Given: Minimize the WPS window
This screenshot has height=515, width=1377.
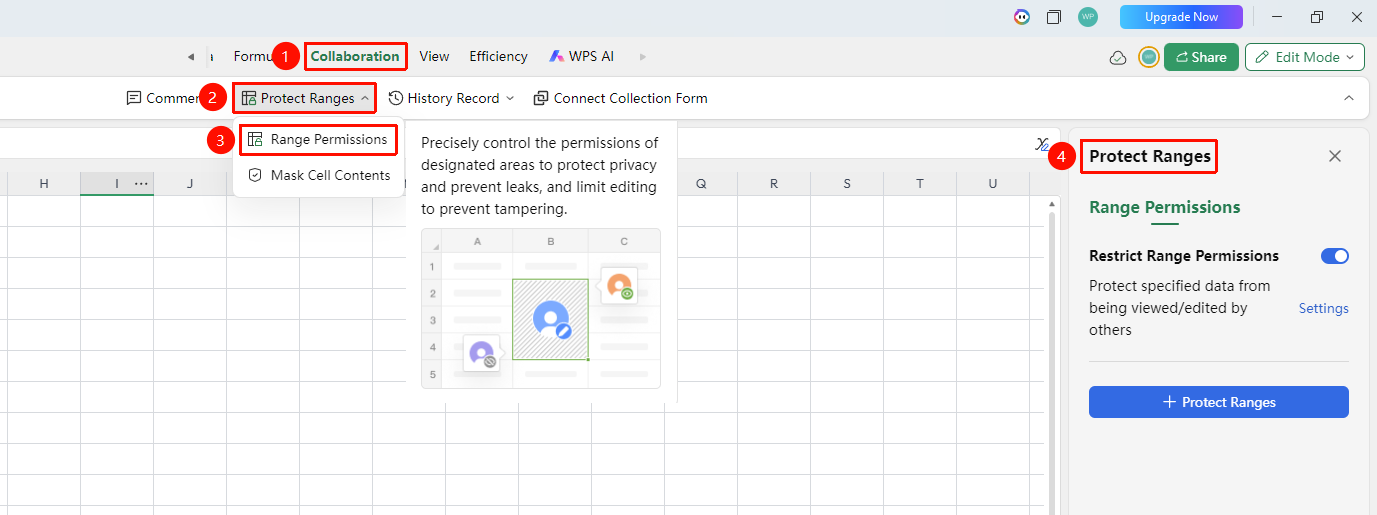Looking at the screenshot, I should pos(1277,17).
